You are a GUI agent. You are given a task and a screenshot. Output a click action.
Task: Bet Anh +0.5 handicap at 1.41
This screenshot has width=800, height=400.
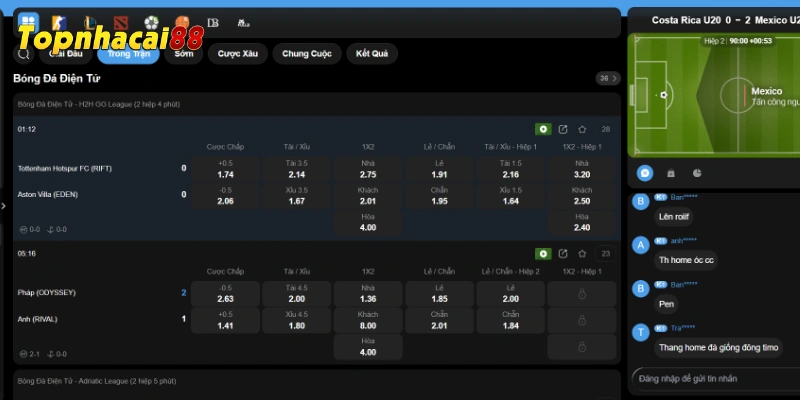225,320
